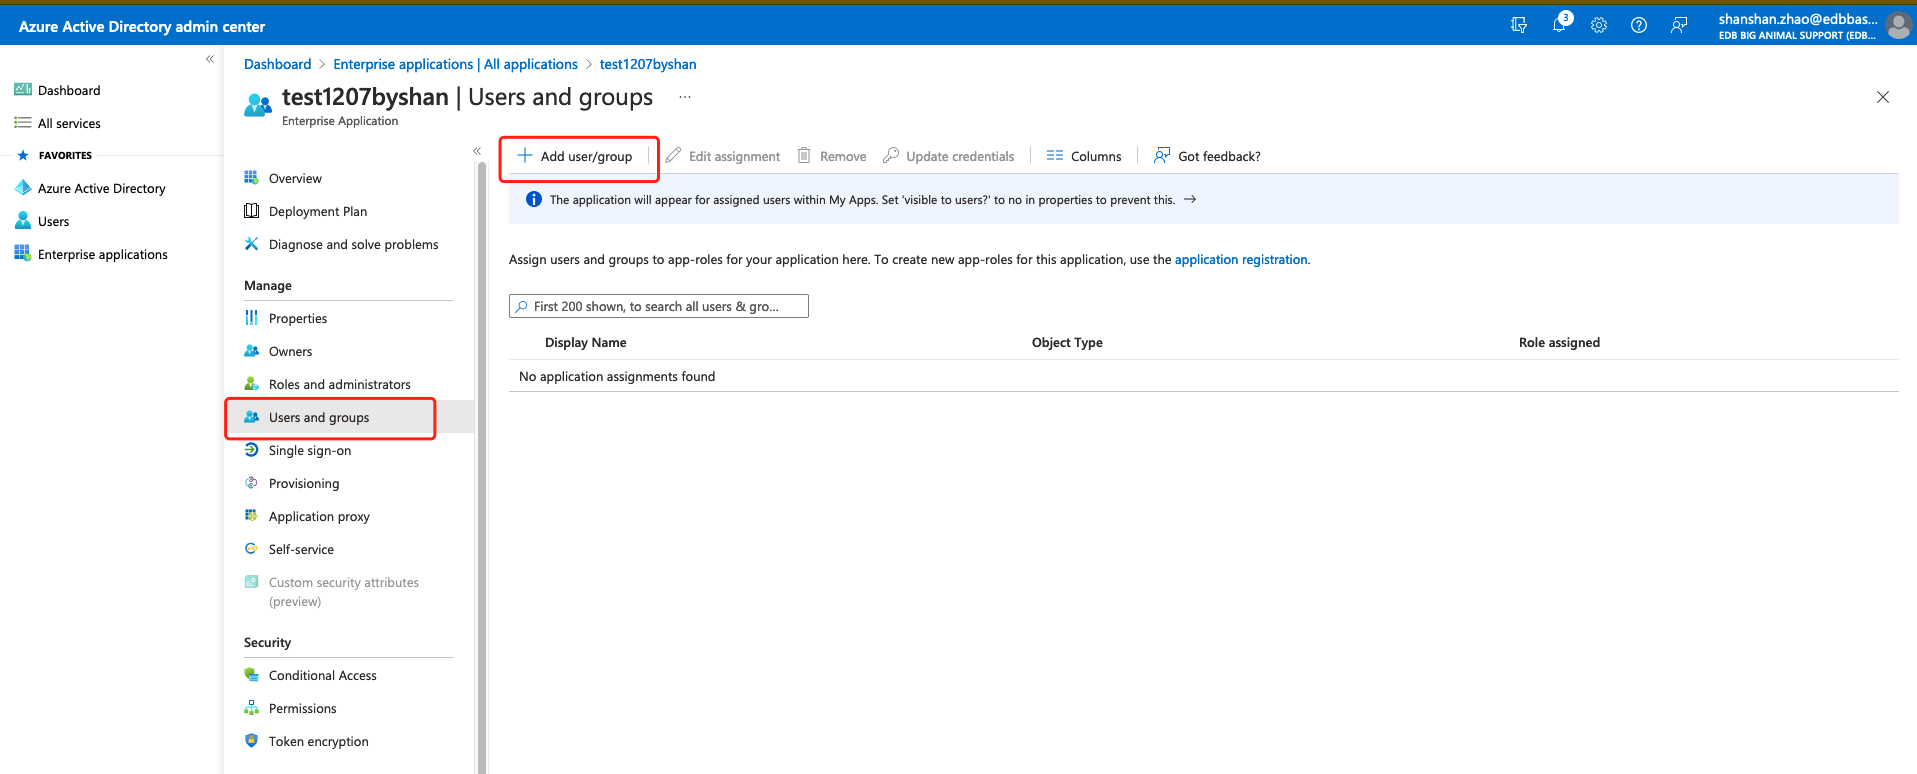Click the Dashboard breadcrumb link

pyautogui.click(x=277, y=64)
